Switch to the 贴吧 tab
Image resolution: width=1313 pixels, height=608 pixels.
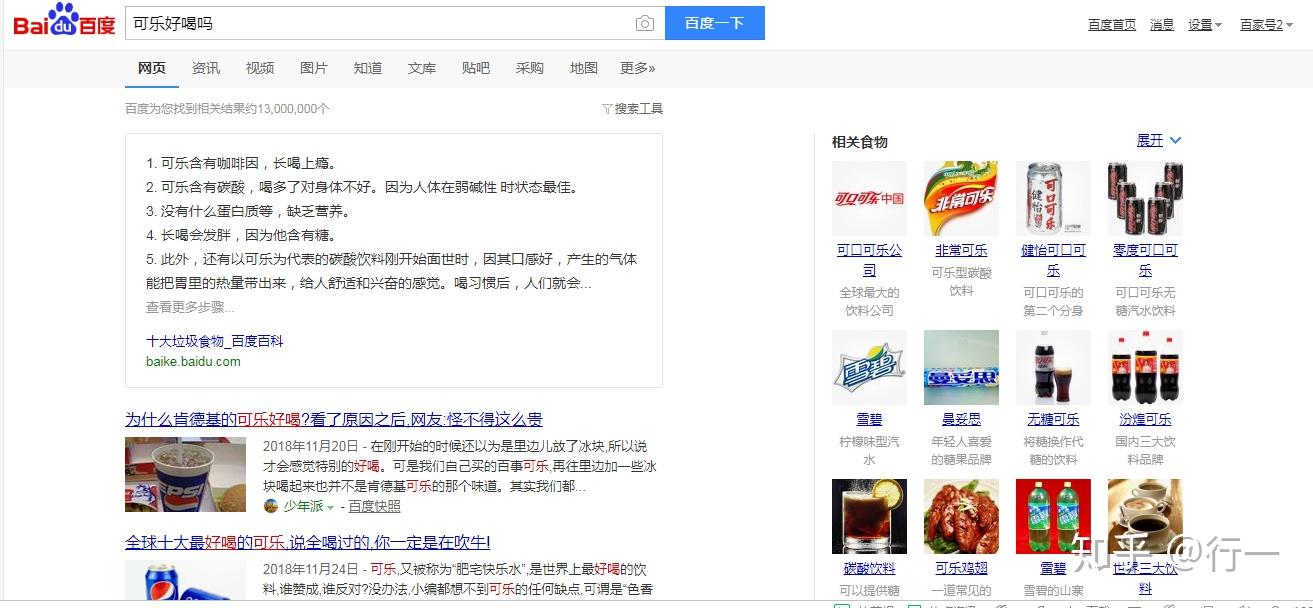click(x=476, y=68)
